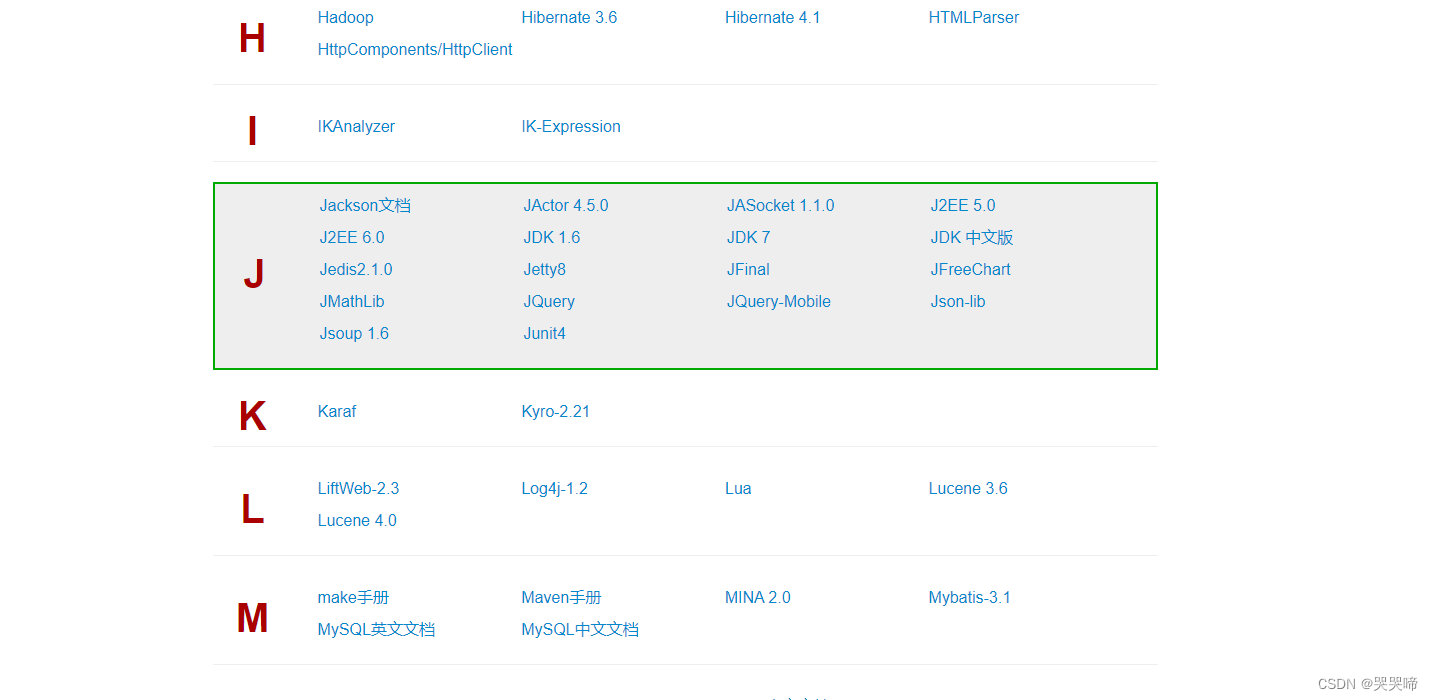Open the JActor 4.5.0 documentation
The height and width of the screenshot is (700, 1433).
click(565, 205)
